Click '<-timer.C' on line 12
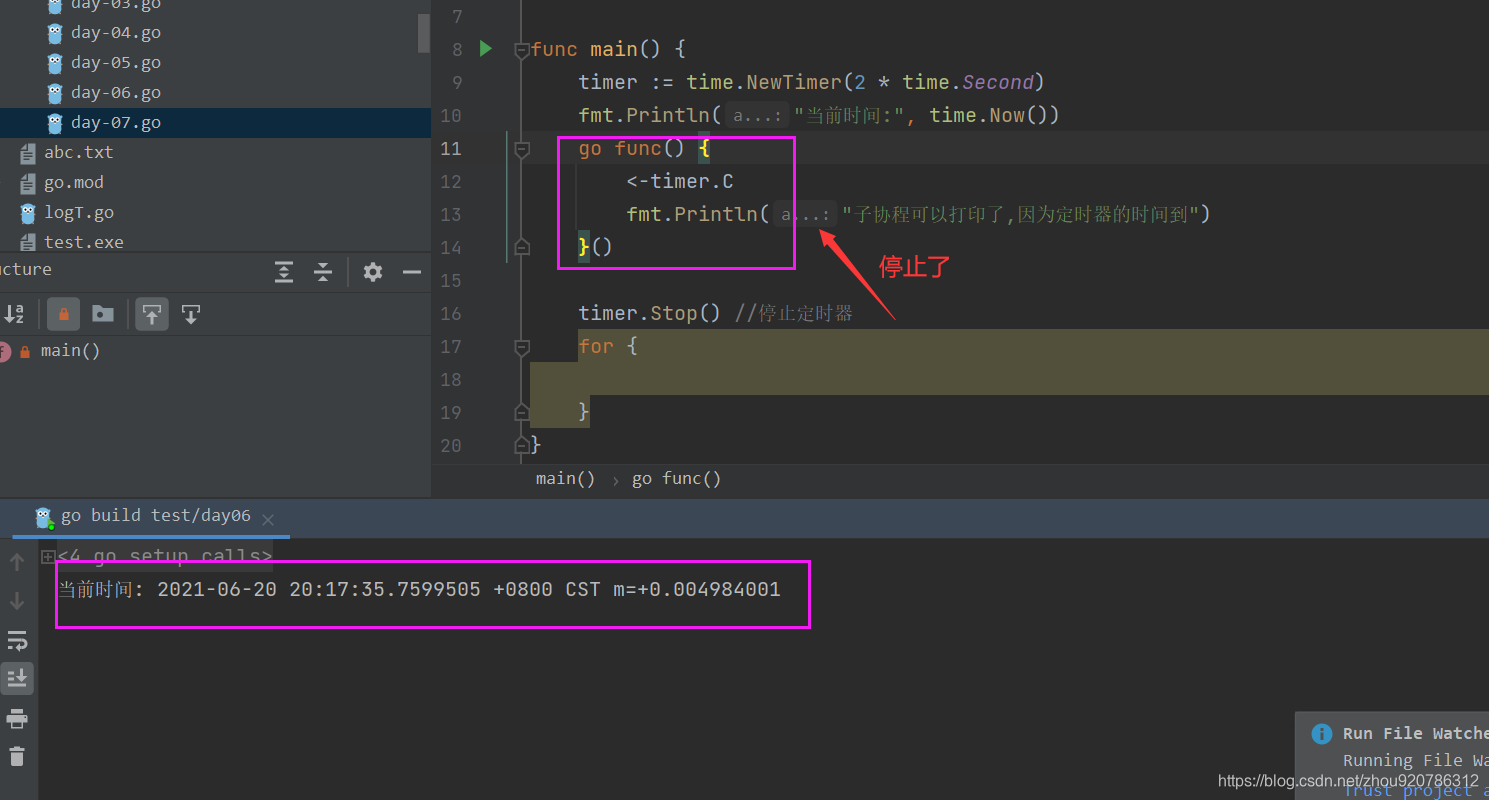 [x=680, y=182]
